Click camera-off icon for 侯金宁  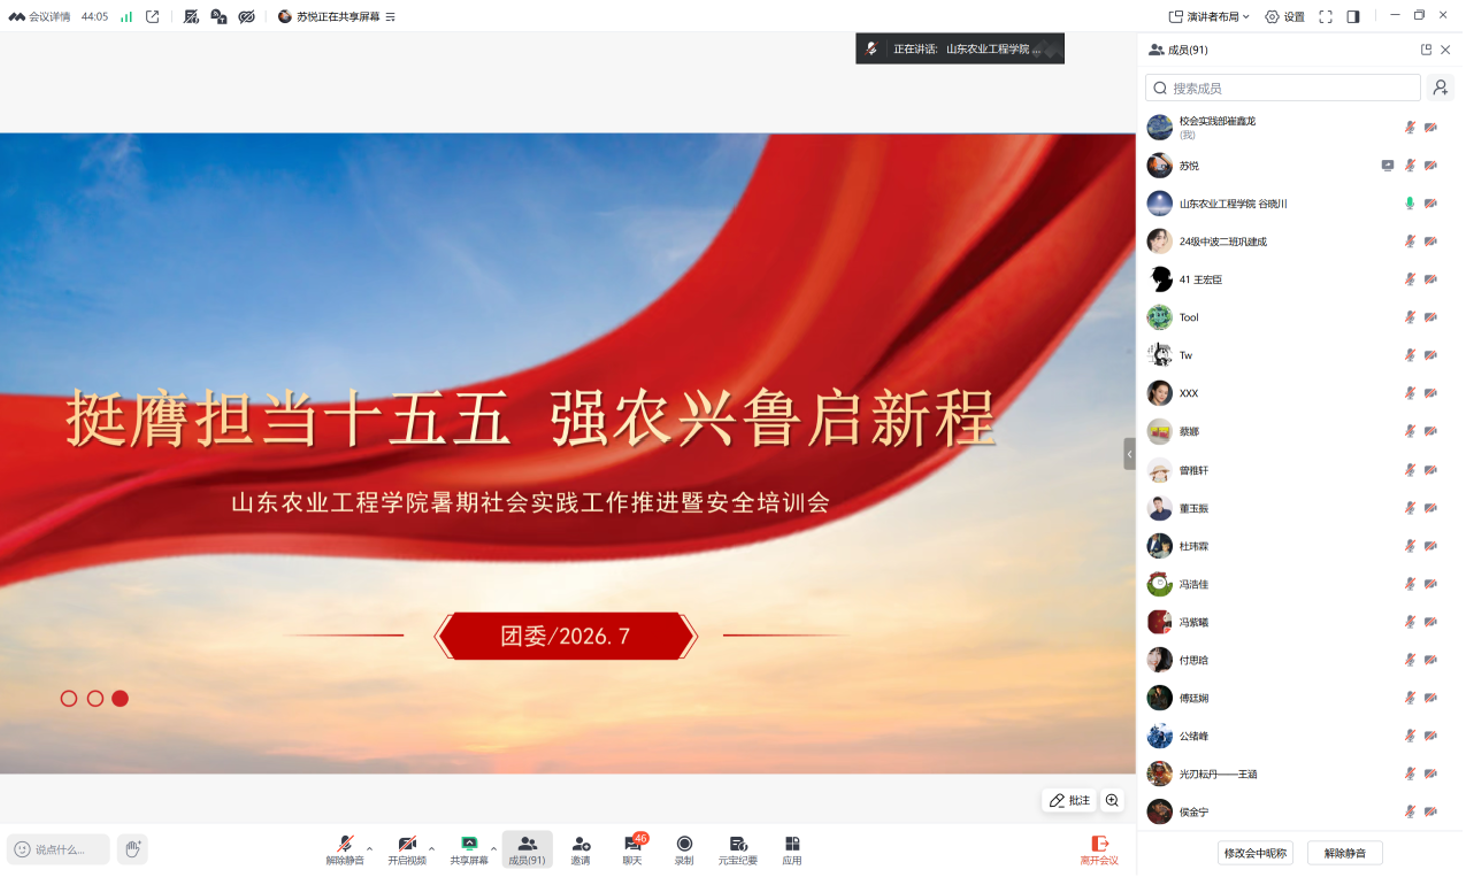tap(1431, 812)
